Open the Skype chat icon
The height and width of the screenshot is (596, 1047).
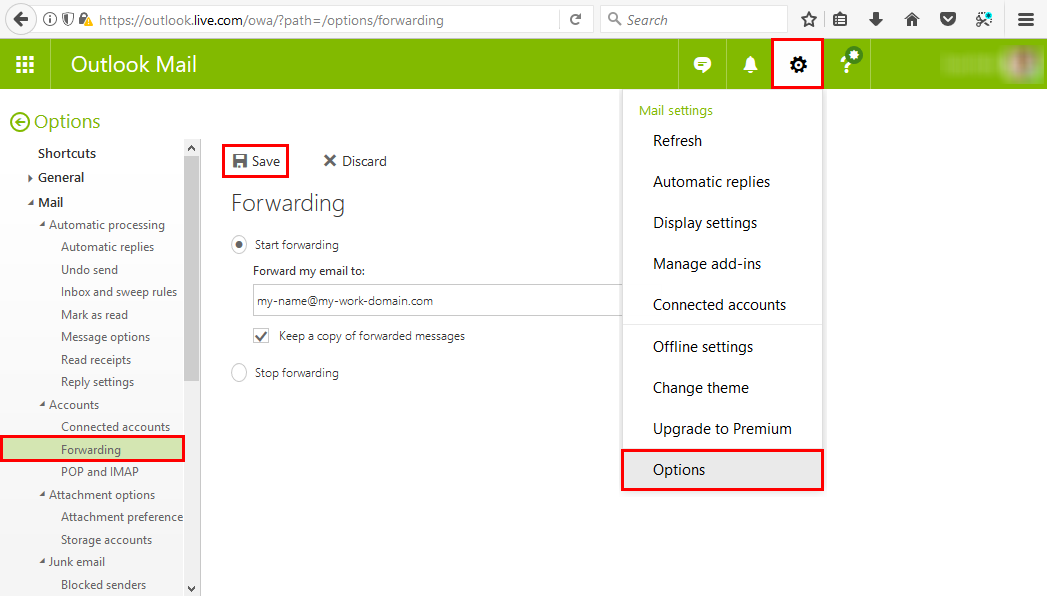[702, 65]
